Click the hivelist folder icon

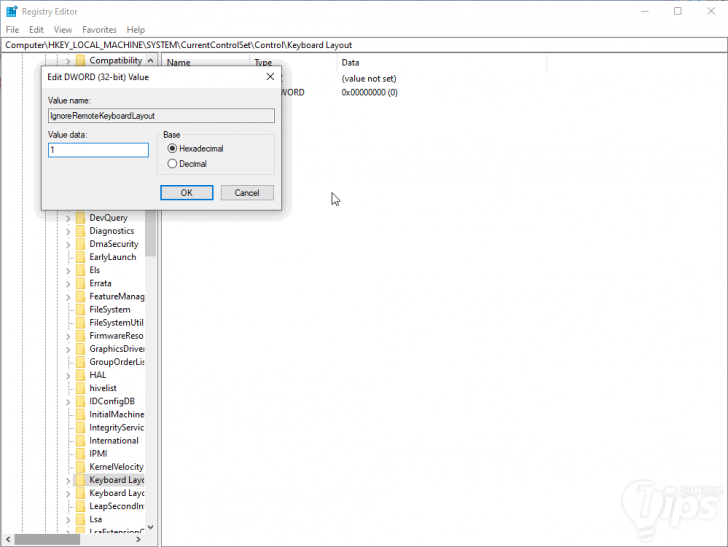coord(80,388)
